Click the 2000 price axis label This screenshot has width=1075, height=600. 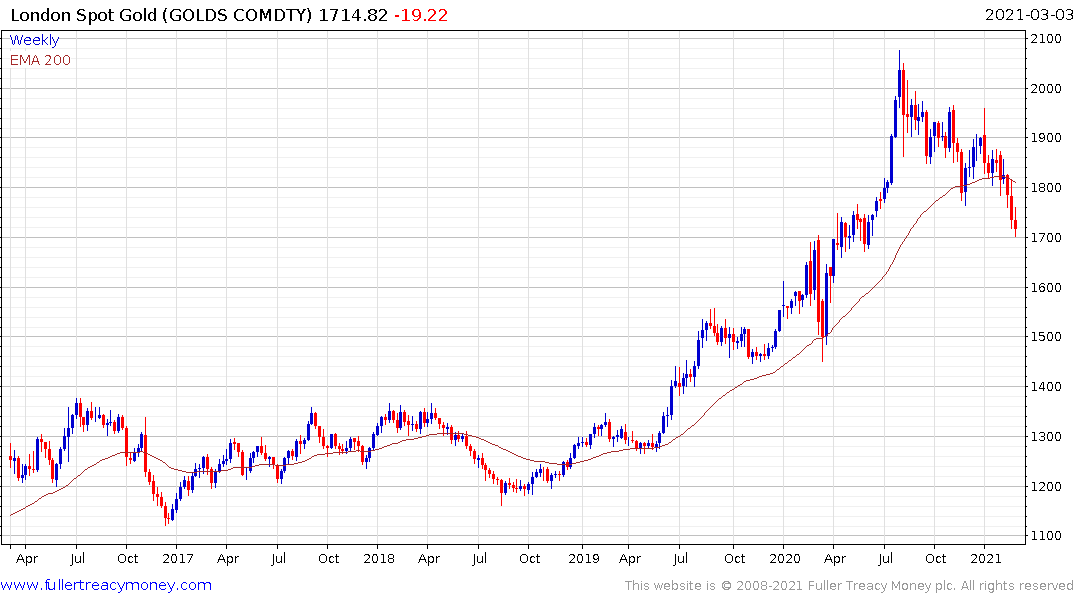pos(1046,88)
